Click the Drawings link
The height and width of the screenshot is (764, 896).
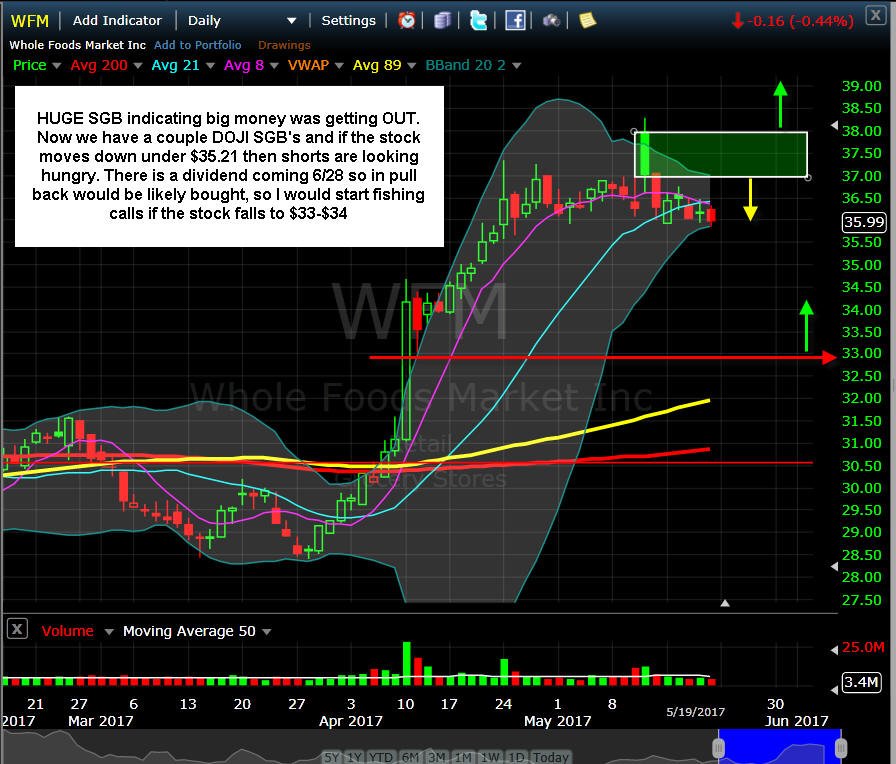point(284,45)
